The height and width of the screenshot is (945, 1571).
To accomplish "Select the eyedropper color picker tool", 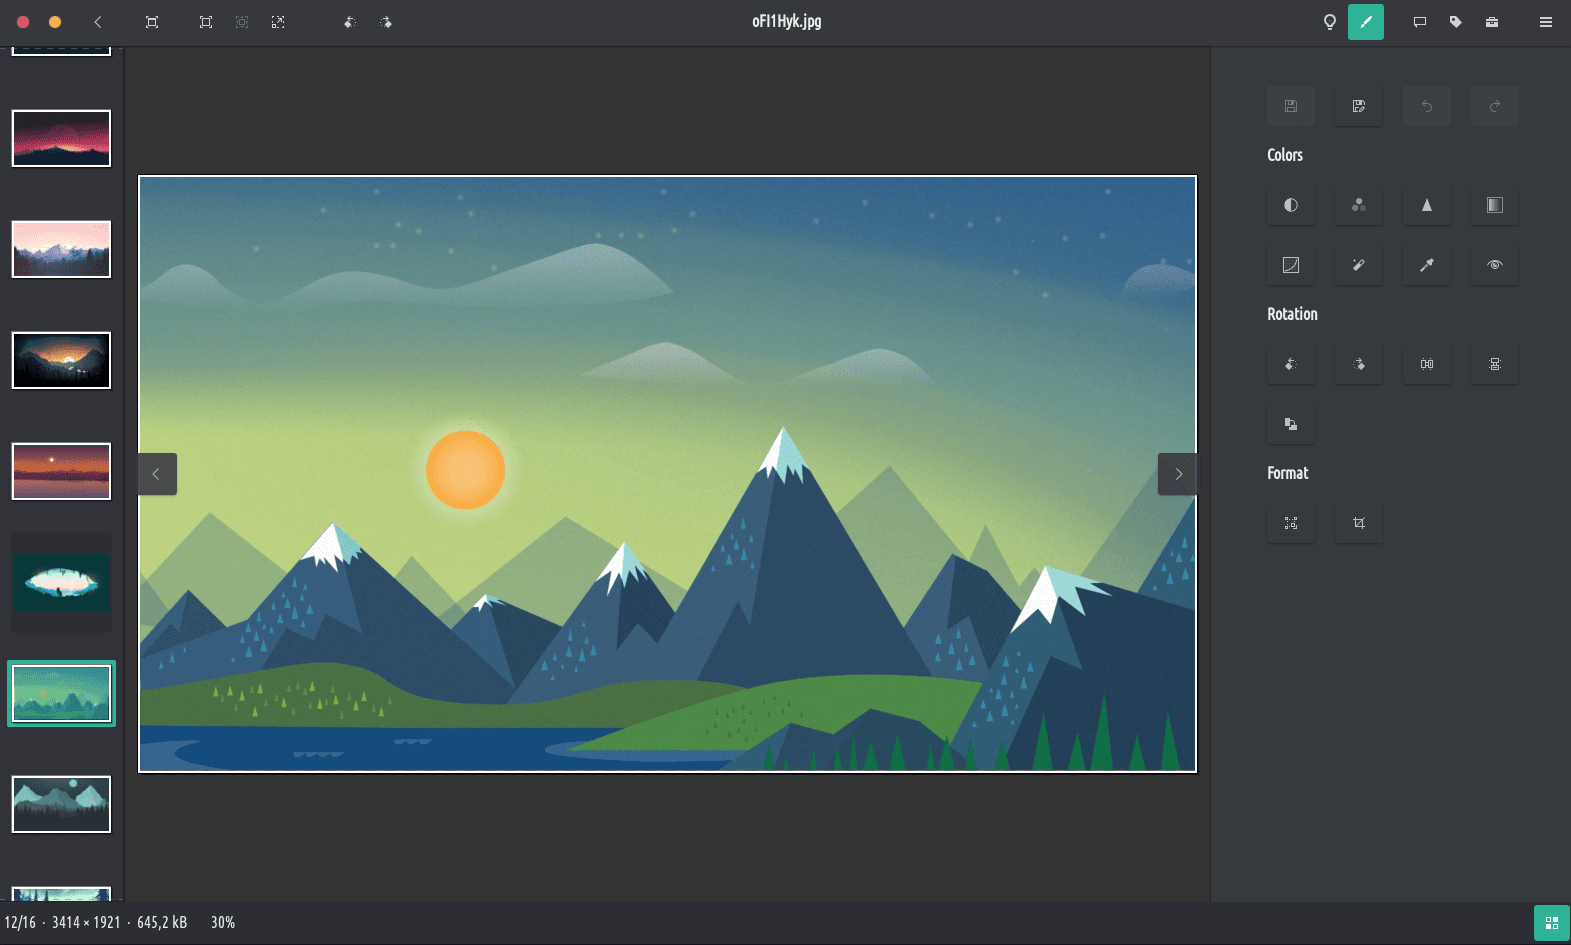I will tap(1426, 265).
